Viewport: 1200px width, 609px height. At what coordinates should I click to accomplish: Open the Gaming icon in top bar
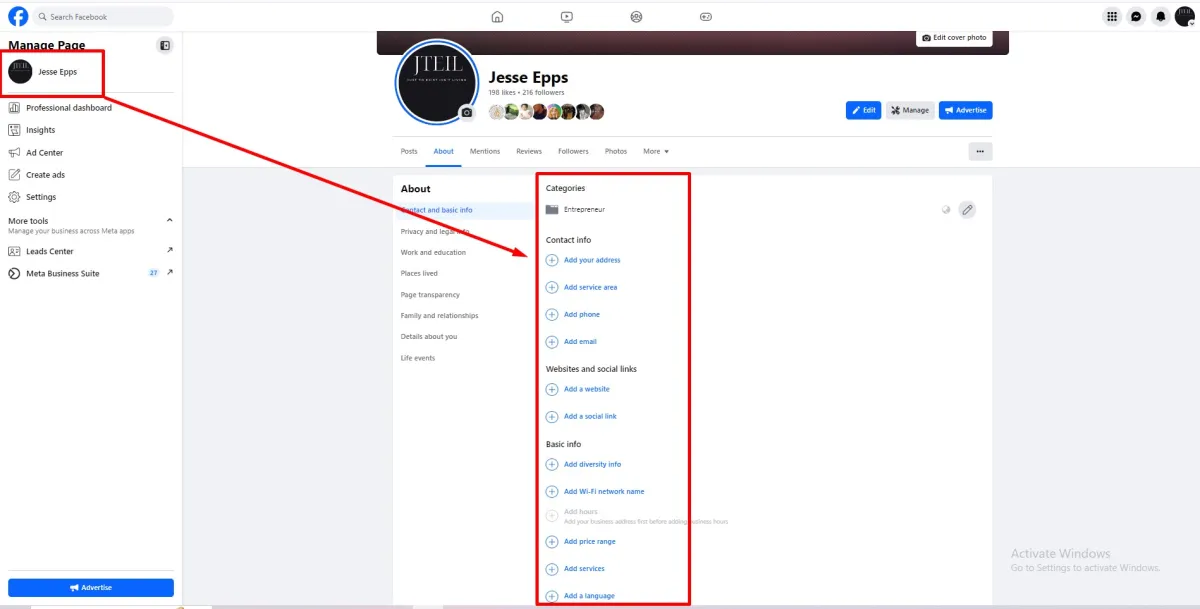point(705,16)
